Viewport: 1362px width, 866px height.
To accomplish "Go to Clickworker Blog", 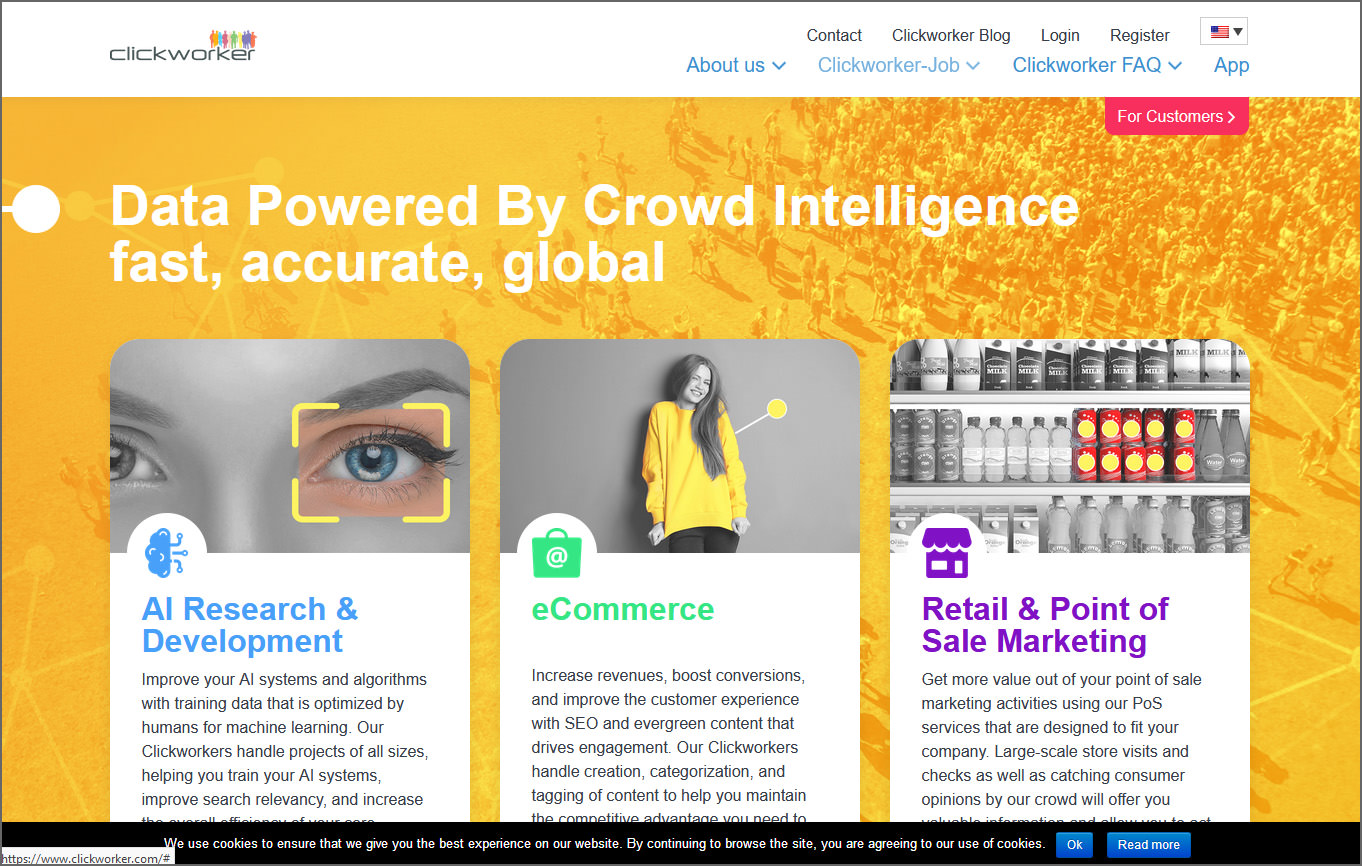I will click(x=951, y=35).
